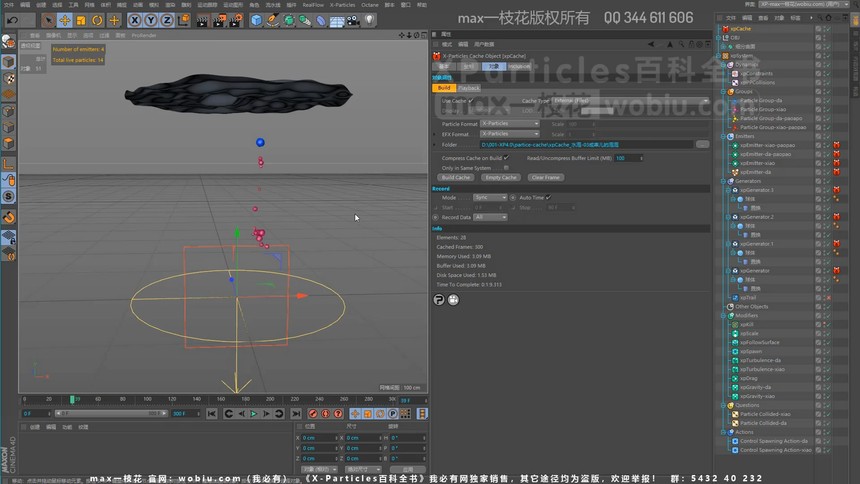
Task: Select the Particle Collided-xiao question
Action: [765, 414]
